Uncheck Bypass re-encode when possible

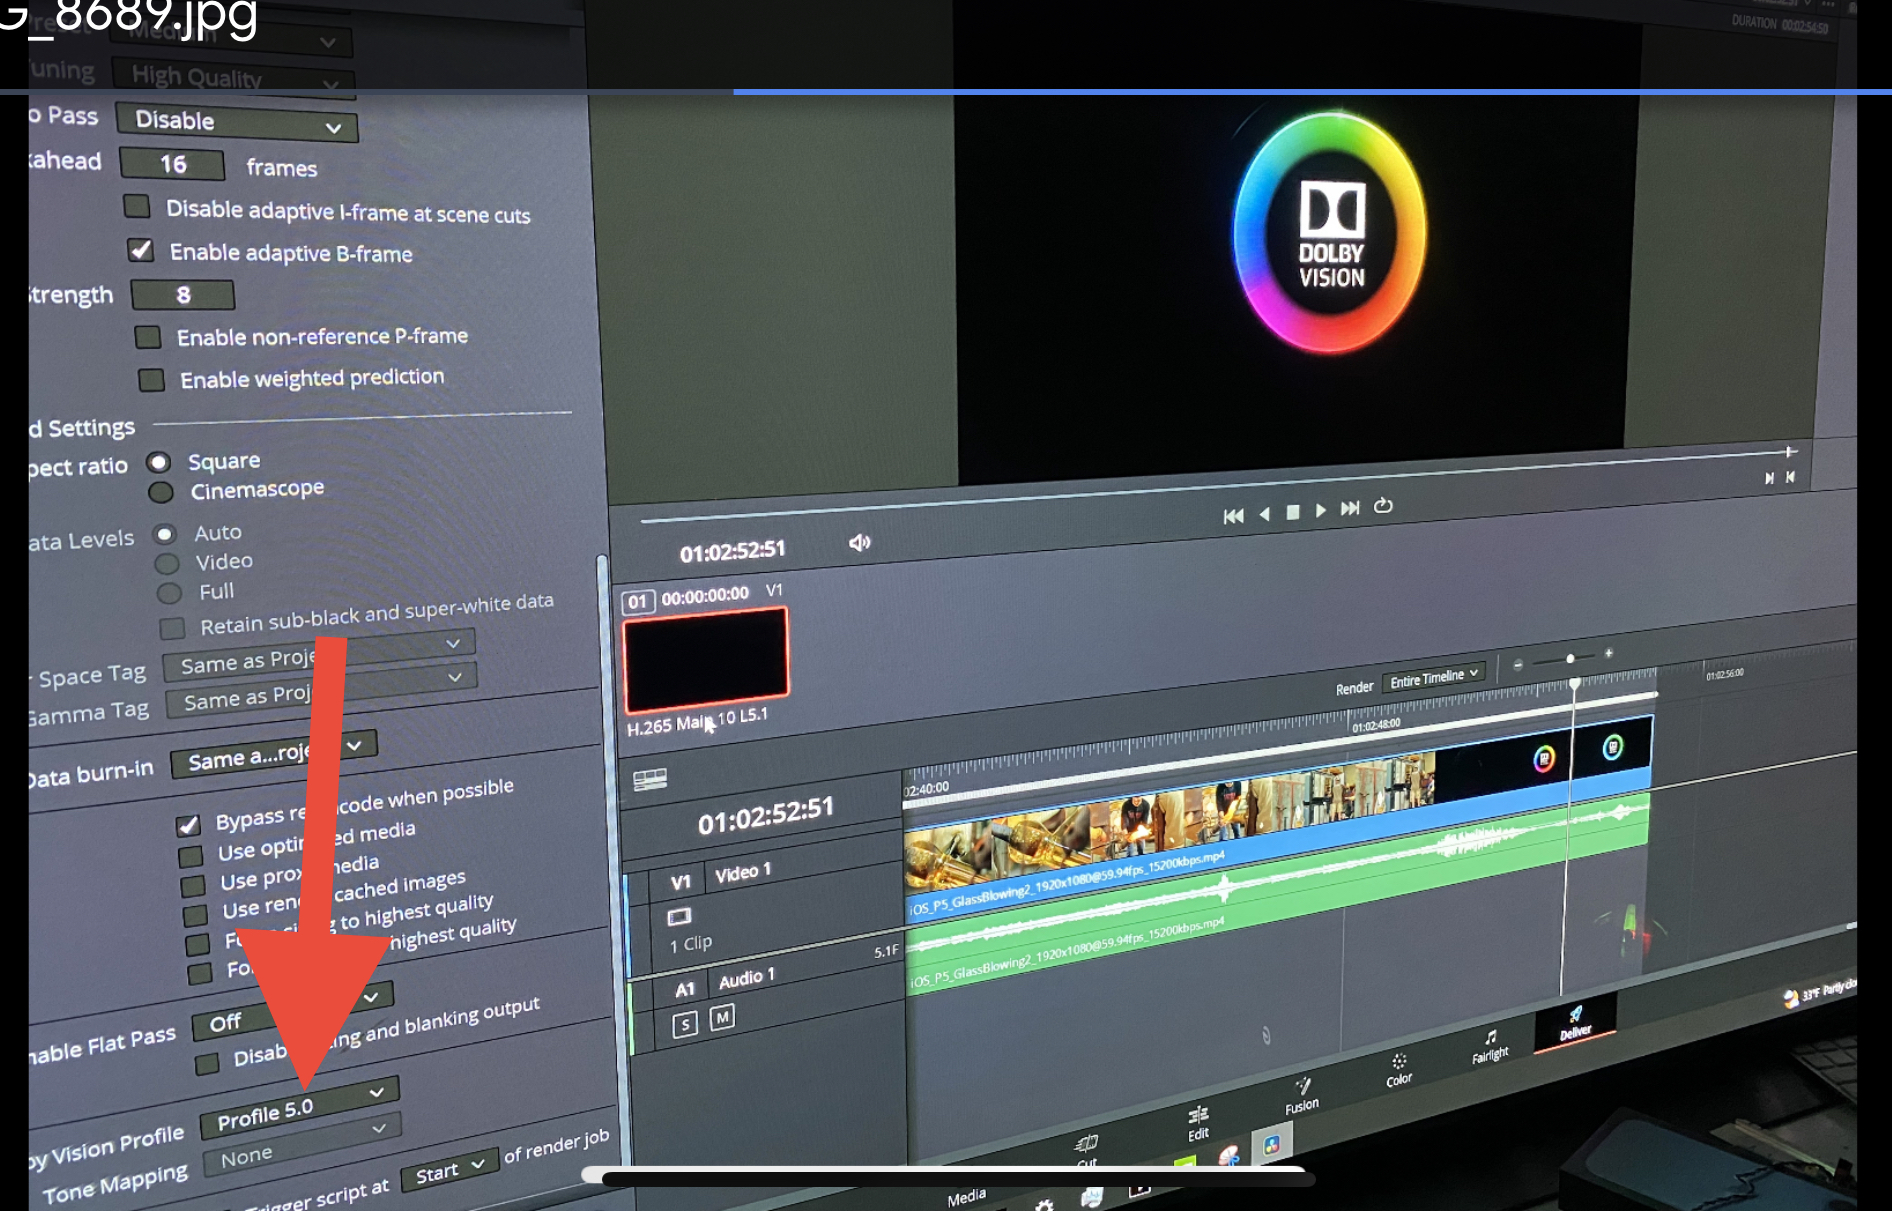(x=187, y=825)
